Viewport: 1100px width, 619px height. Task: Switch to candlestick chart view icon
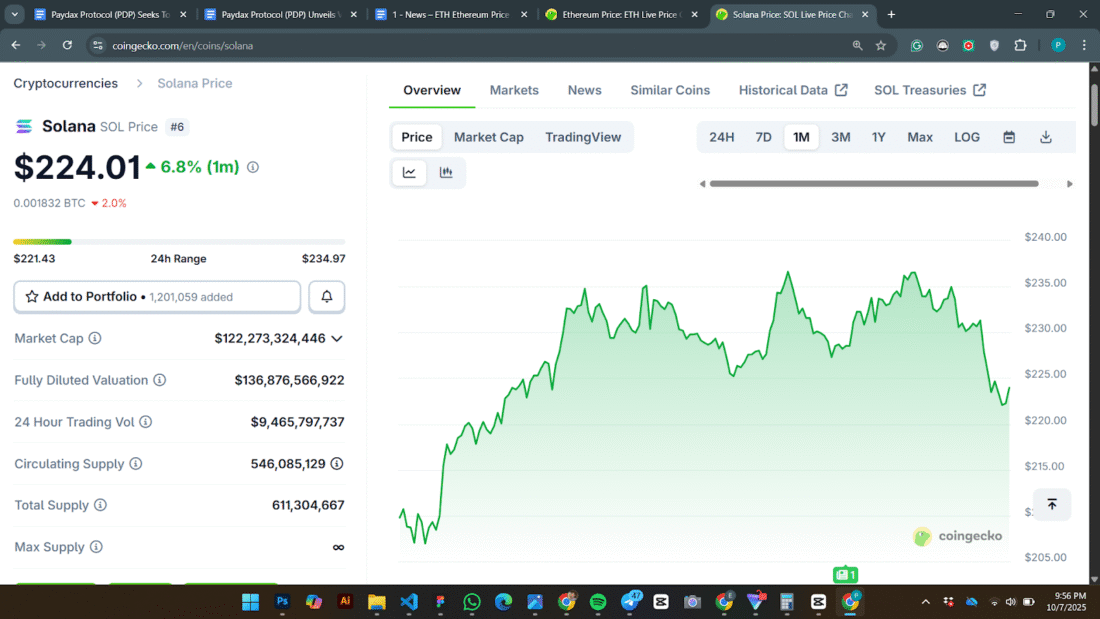coord(446,173)
